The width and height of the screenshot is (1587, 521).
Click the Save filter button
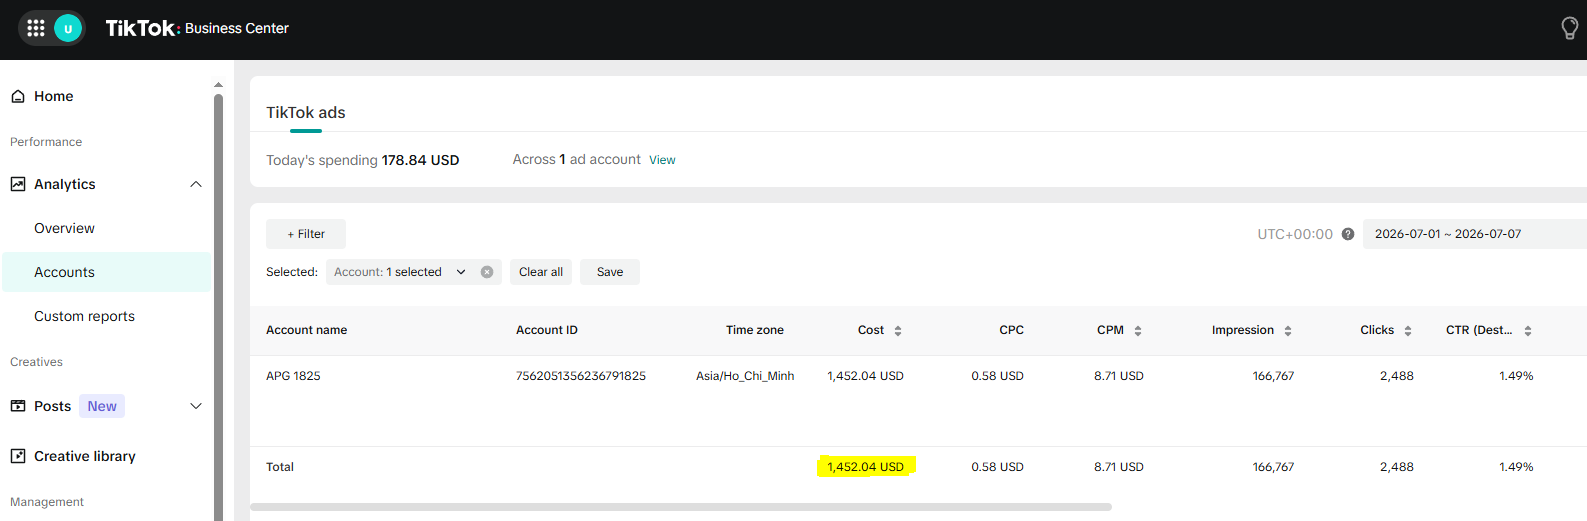[x=610, y=272]
